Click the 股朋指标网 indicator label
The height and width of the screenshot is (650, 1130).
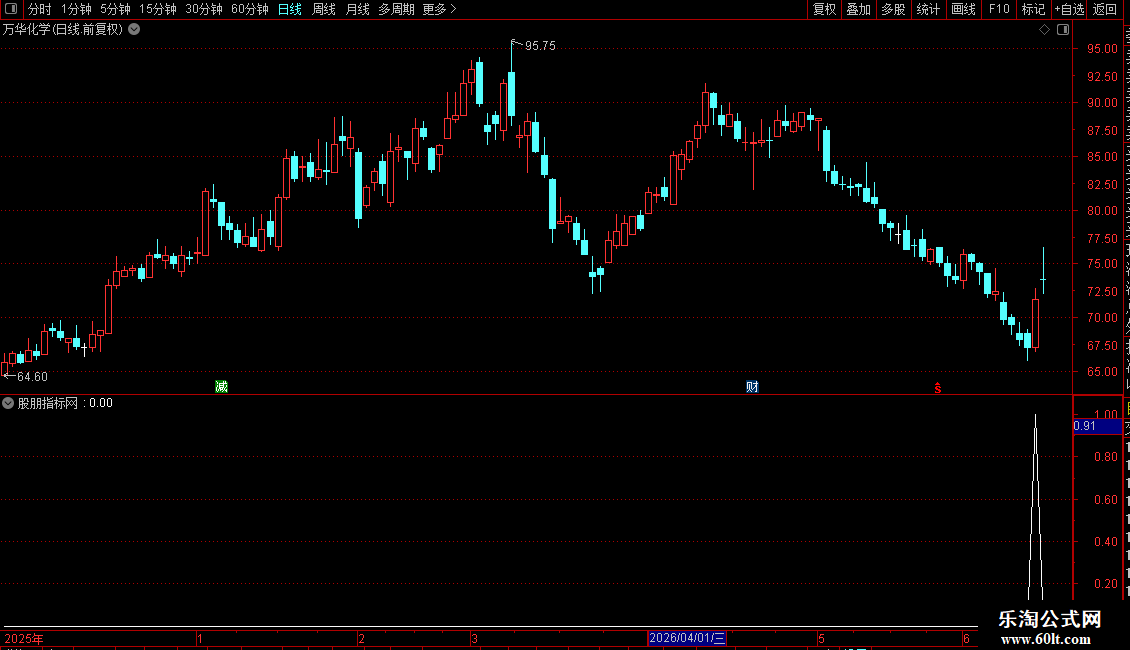point(48,404)
